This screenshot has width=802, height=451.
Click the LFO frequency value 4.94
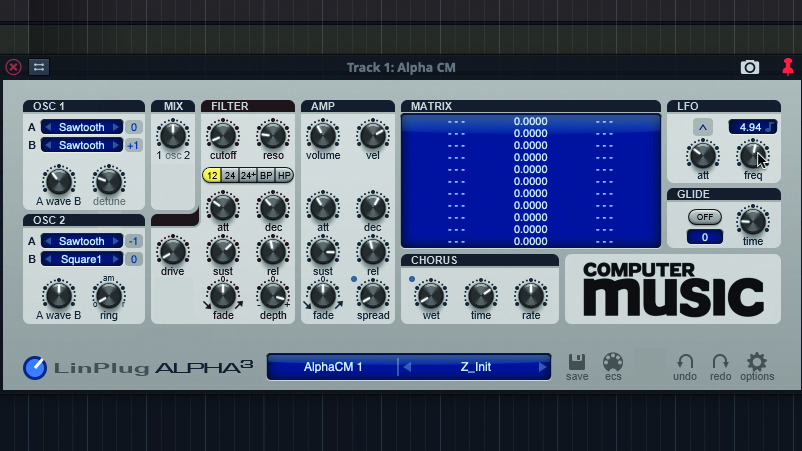tap(750, 127)
